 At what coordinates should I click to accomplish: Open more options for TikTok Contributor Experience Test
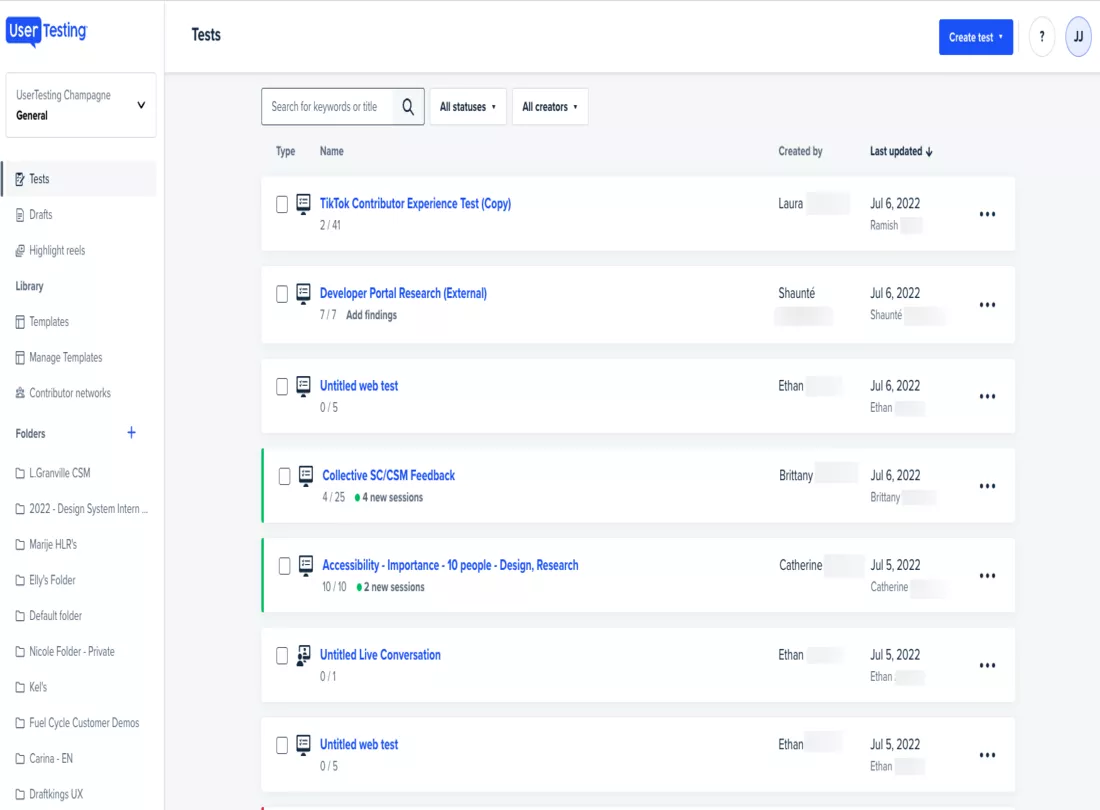click(987, 214)
